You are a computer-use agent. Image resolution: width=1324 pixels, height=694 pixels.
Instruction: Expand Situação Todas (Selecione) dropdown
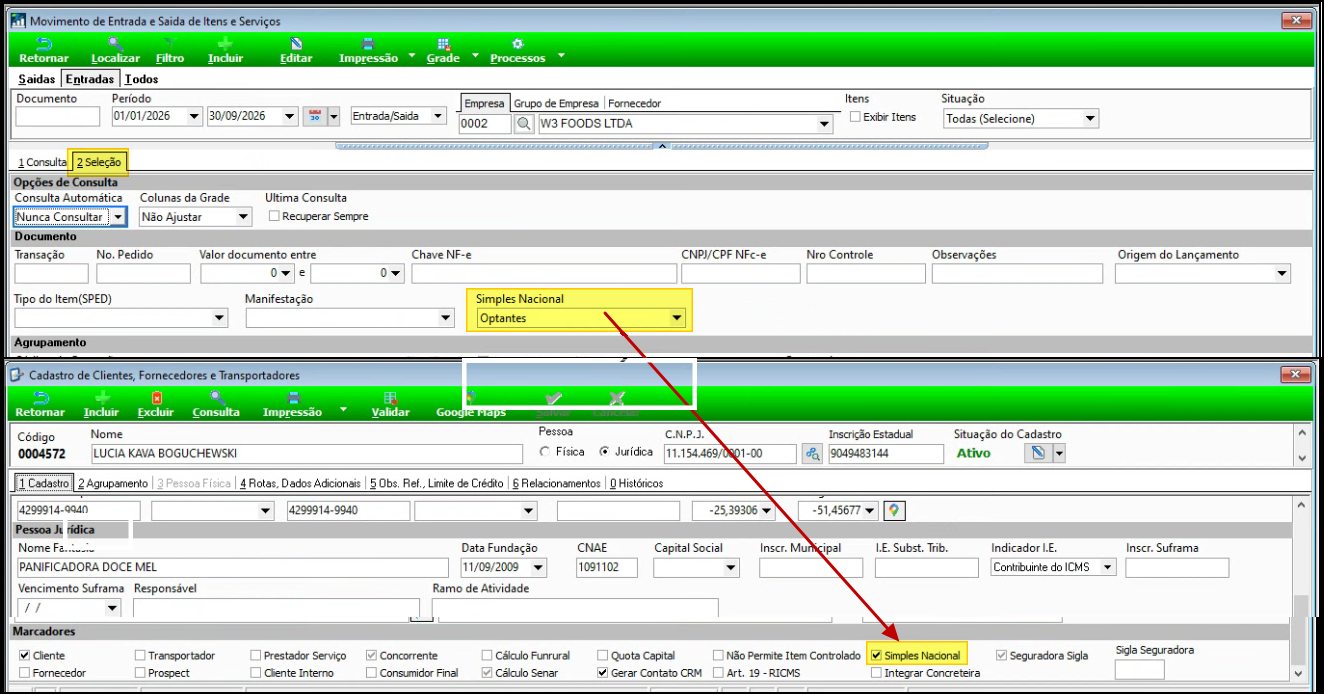1090,119
